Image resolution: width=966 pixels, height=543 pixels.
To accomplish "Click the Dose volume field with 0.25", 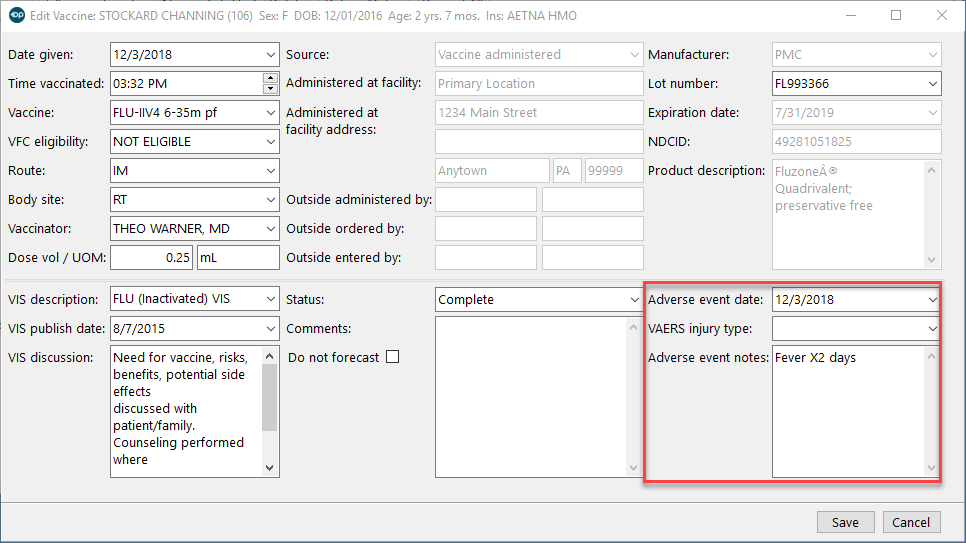I will pyautogui.click(x=152, y=258).
